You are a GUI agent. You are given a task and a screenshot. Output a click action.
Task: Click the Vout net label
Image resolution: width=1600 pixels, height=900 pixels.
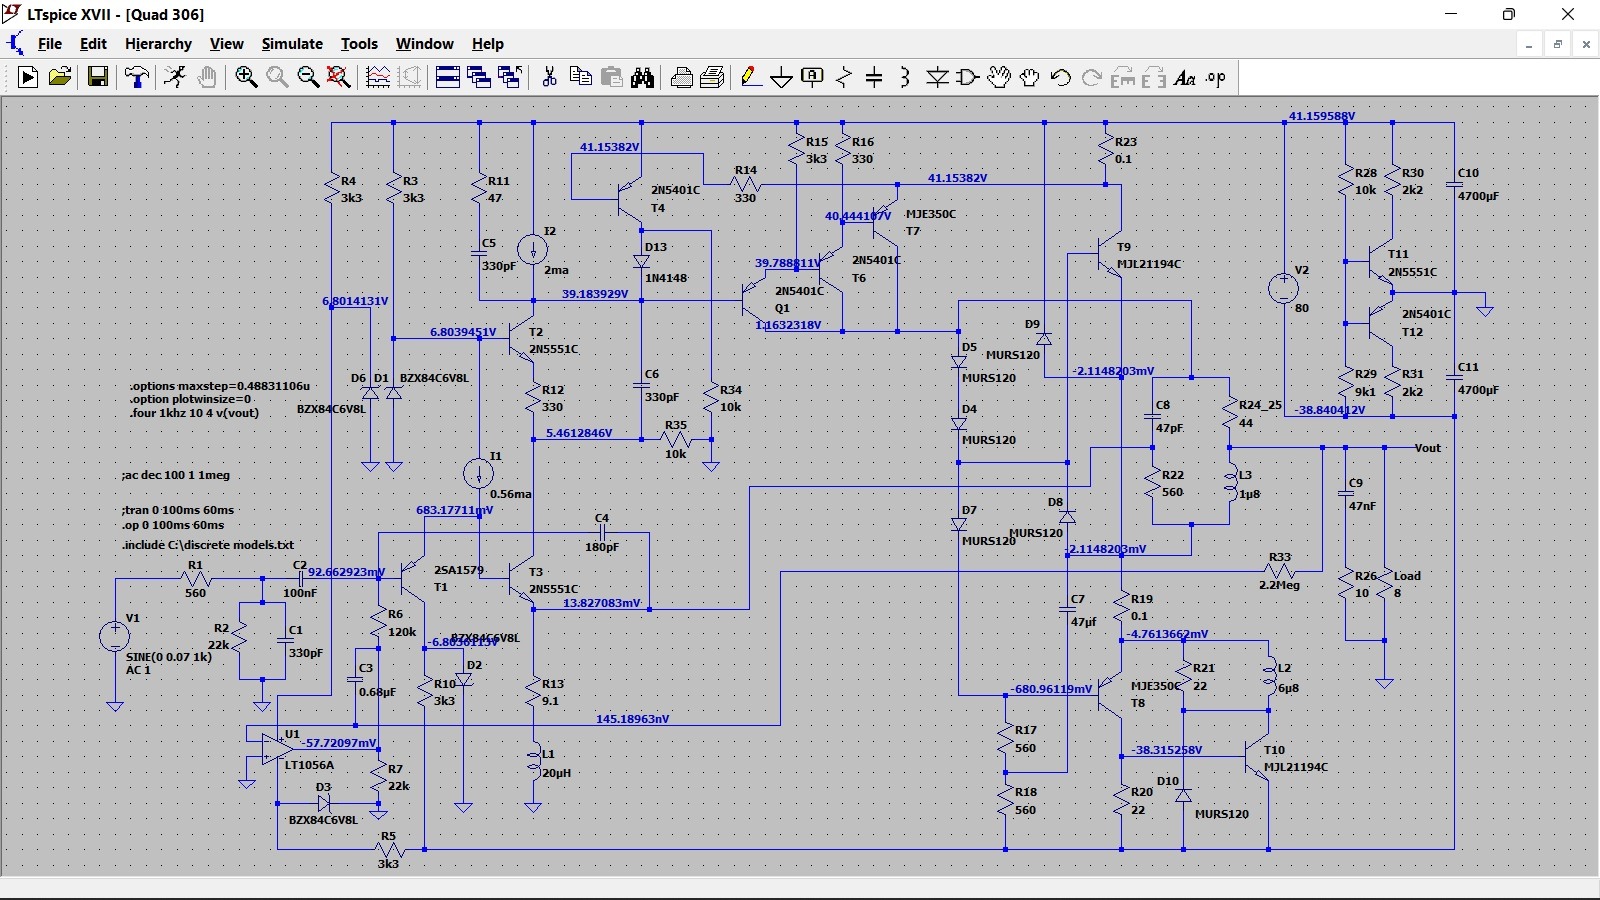[1428, 448]
